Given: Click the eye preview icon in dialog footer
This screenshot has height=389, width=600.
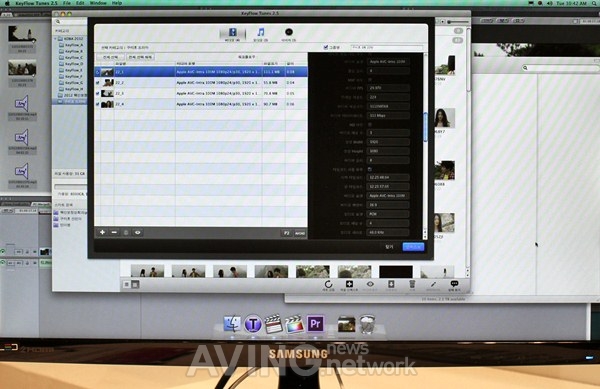Looking at the screenshot, I should pos(137,232).
